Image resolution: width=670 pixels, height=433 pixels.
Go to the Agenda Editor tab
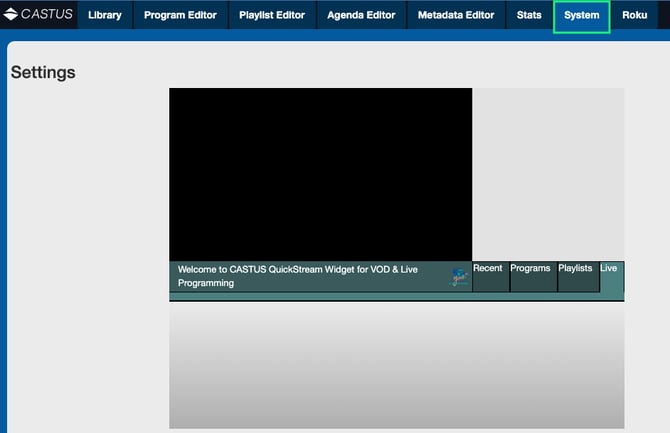pos(361,15)
